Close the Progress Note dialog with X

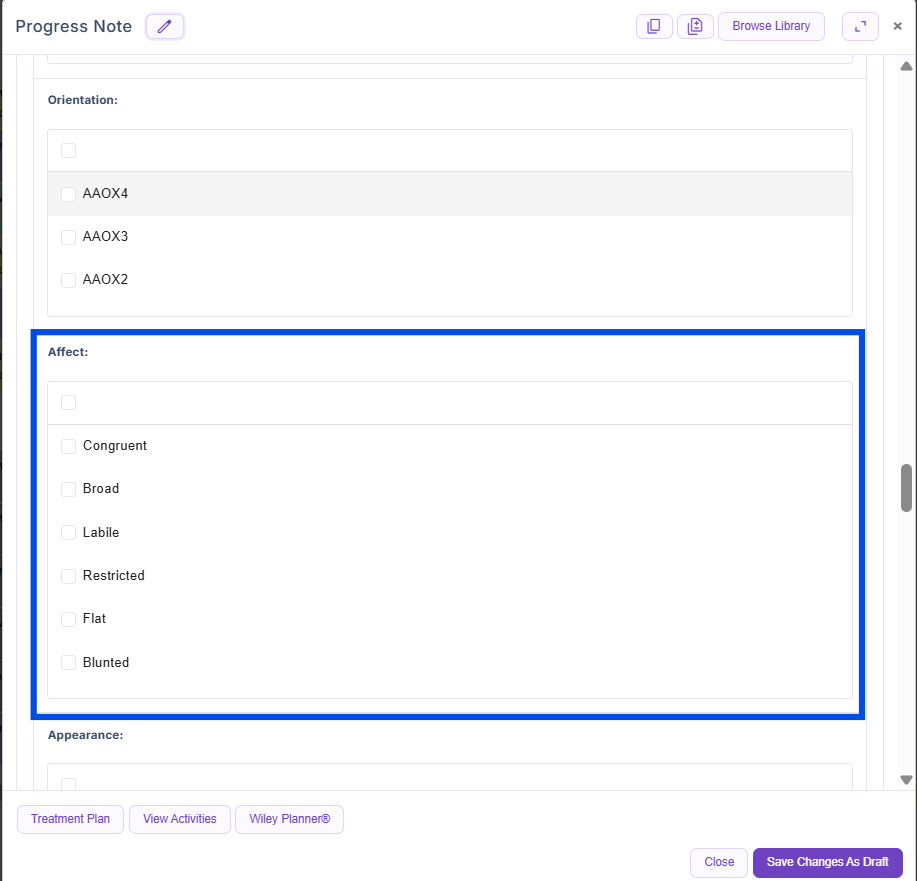[897, 27]
